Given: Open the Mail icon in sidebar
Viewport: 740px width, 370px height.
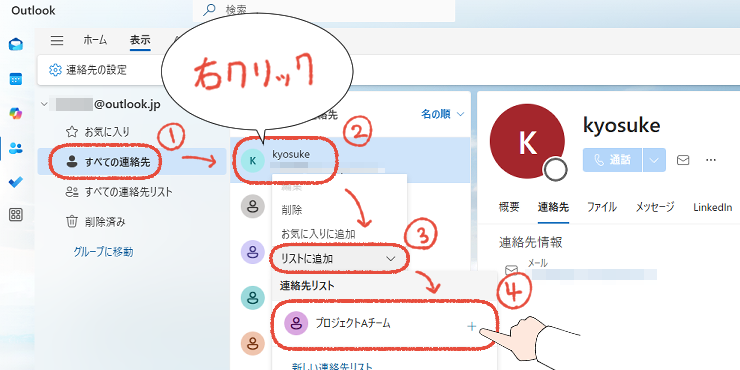Looking at the screenshot, I should click(16, 45).
